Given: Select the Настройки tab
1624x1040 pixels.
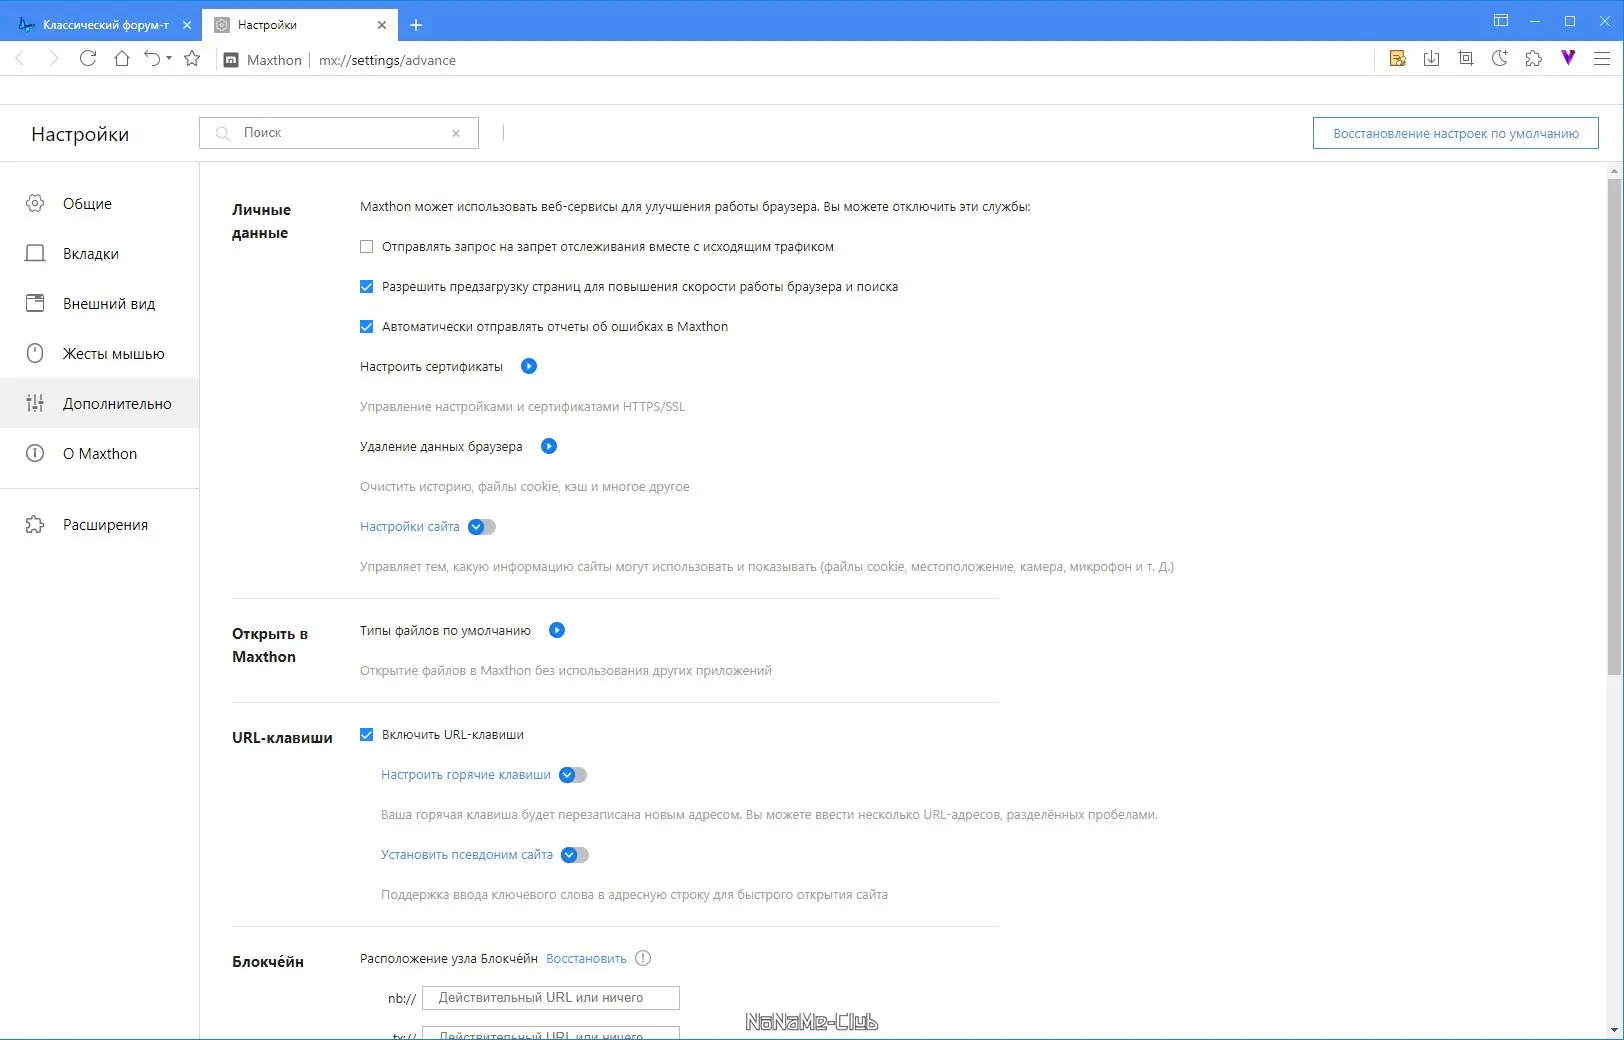Looking at the screenshot, I should pyautogui.click(x=300, y=25).
